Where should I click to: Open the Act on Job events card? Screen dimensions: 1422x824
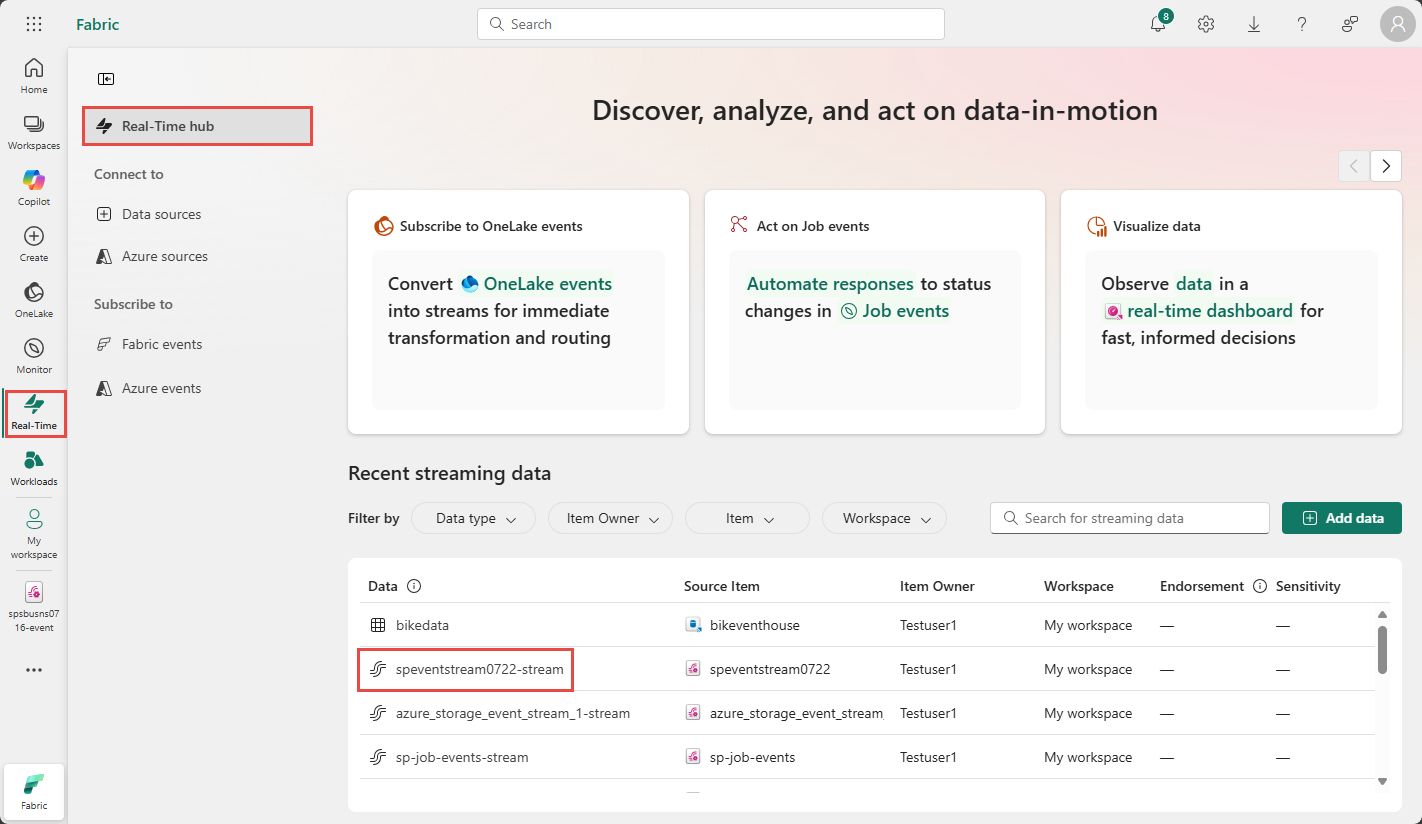point(875,312)
